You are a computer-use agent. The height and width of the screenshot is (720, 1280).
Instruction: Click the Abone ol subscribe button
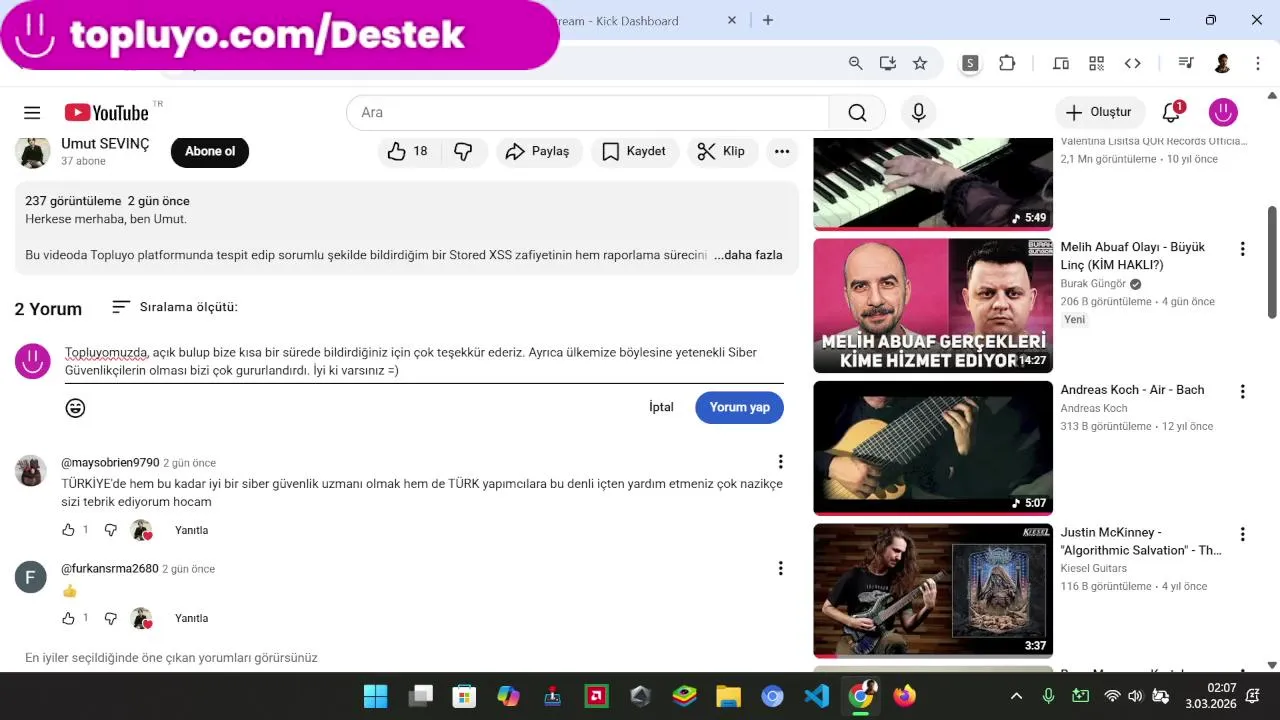pyautogui.click(x=210, y=151)
